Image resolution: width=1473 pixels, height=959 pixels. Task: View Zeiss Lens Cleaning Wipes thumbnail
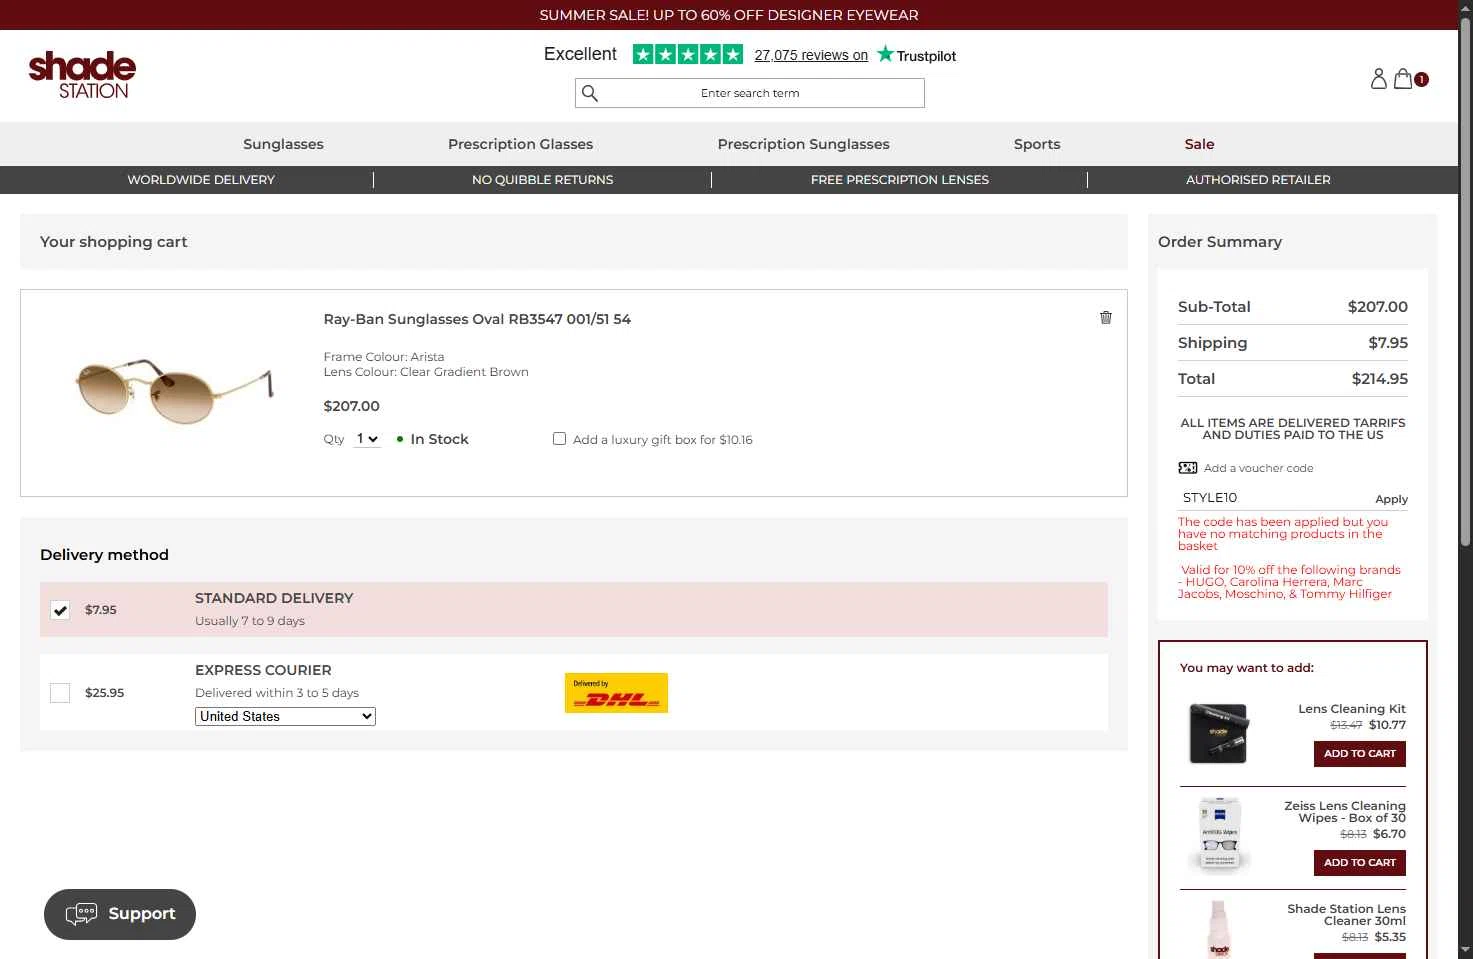click(1219, 833)
